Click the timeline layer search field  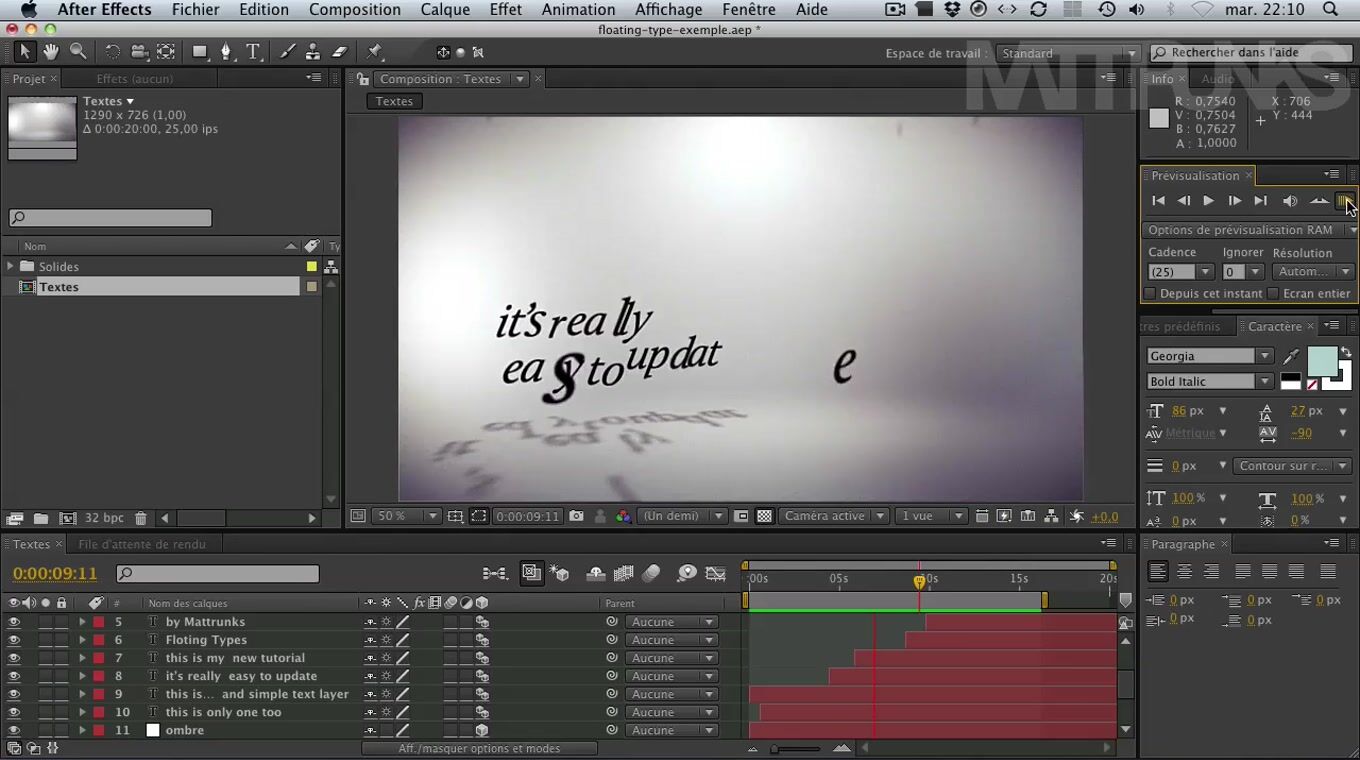pos(218,574)
